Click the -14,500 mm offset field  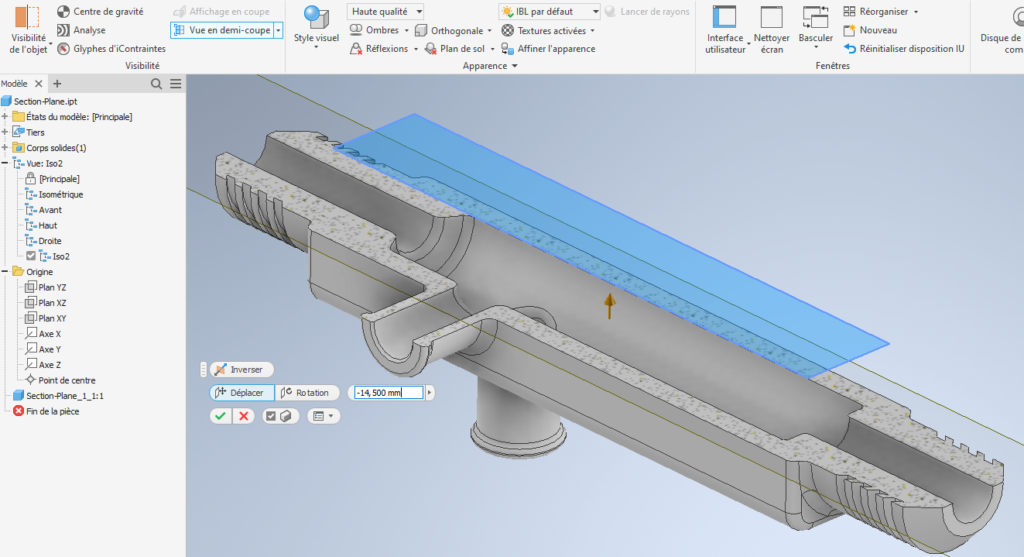386,393
